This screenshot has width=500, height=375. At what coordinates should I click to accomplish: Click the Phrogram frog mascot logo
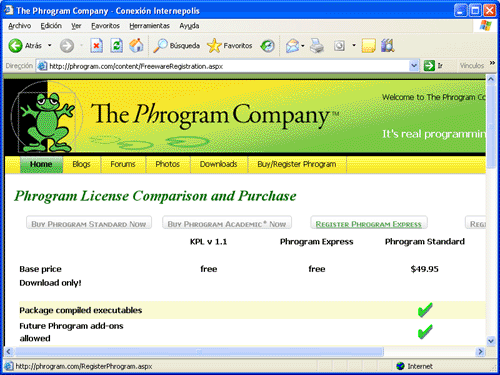click(47, 122)
